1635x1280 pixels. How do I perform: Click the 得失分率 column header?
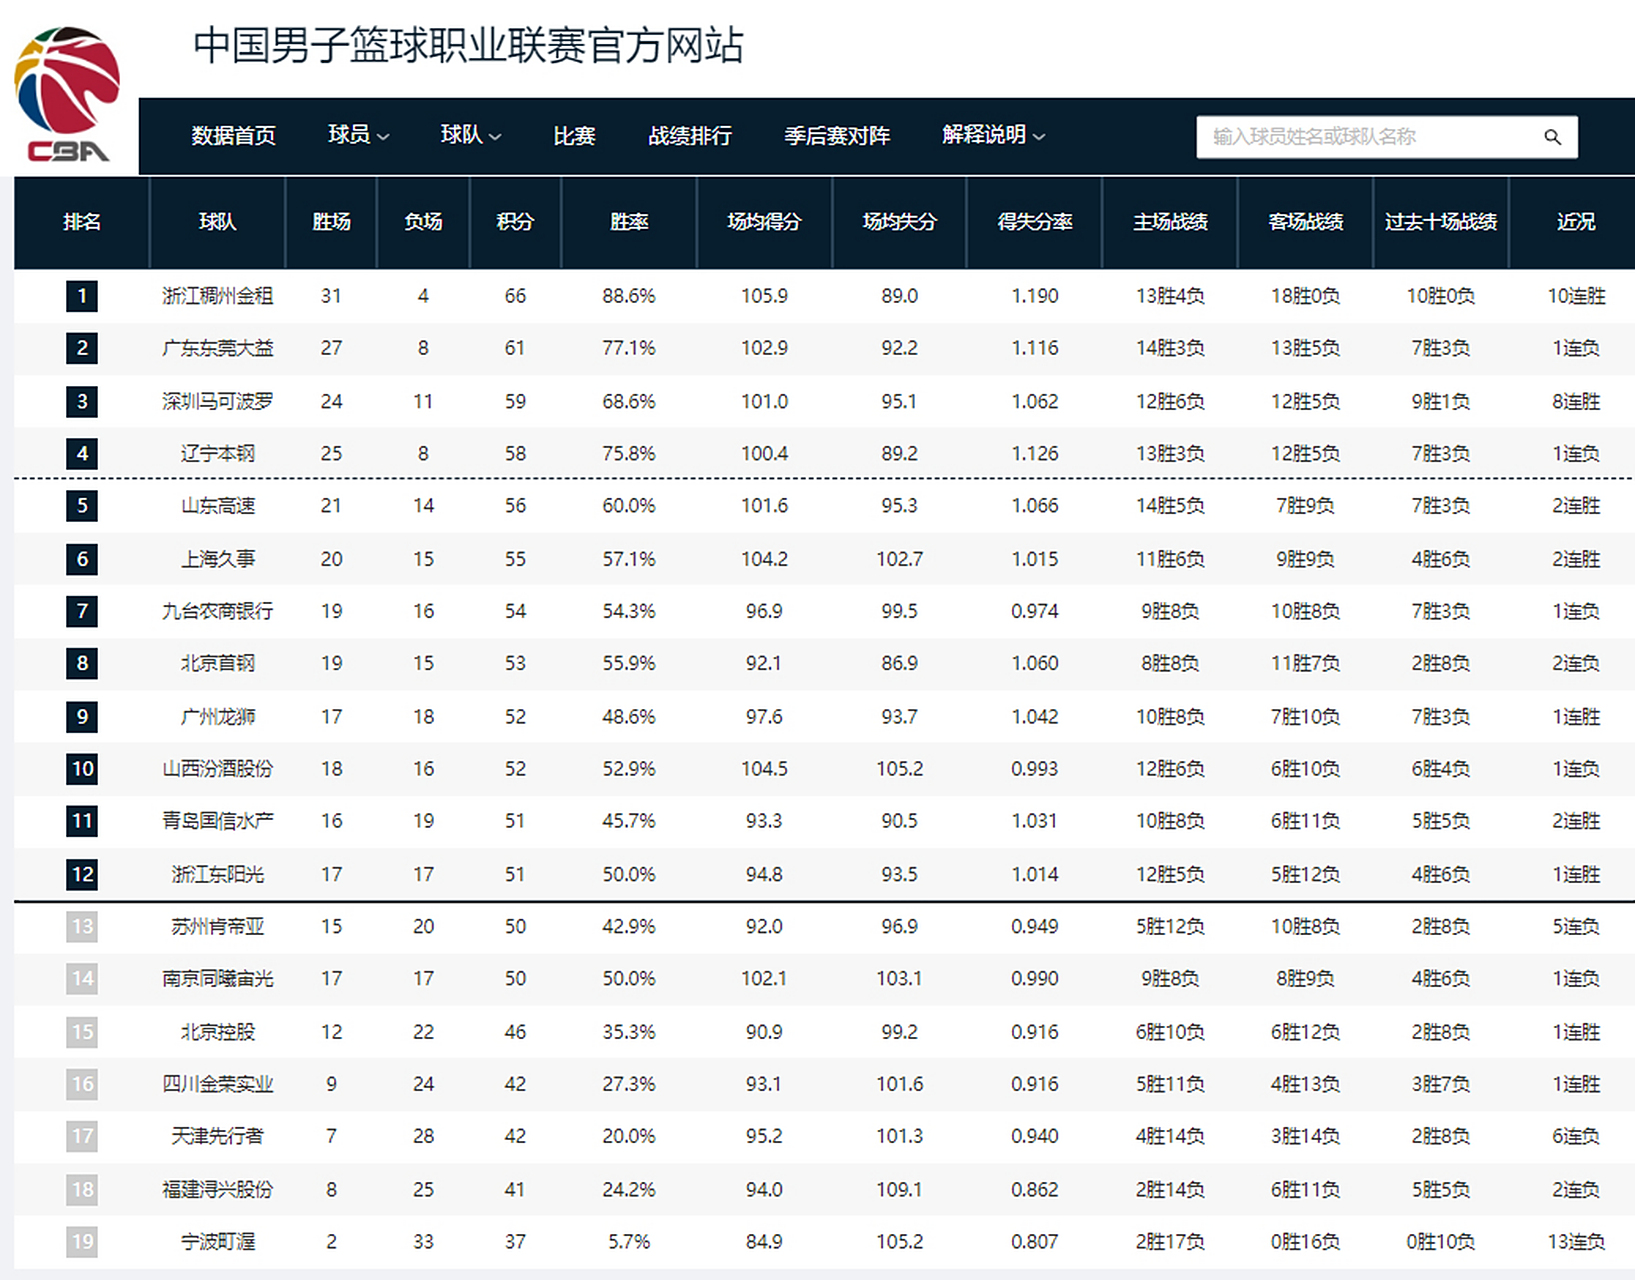pos(1035,222)
